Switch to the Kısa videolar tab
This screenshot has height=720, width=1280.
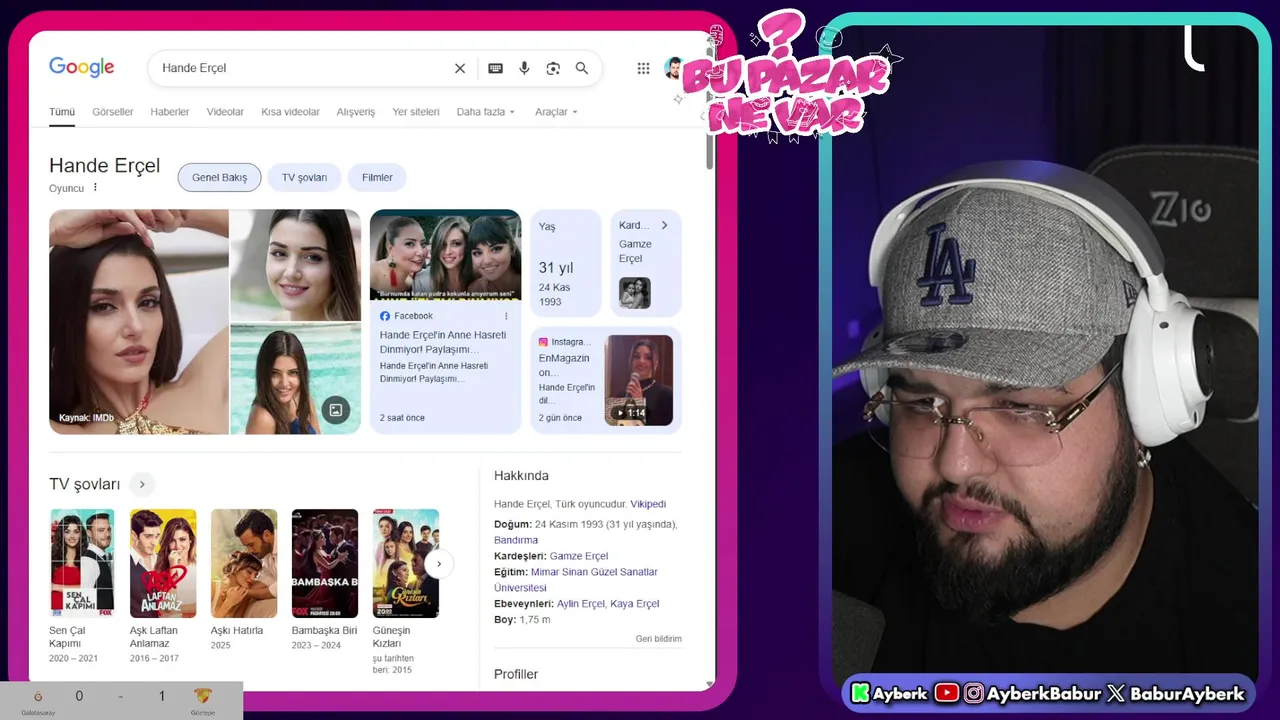click(290, 112)
